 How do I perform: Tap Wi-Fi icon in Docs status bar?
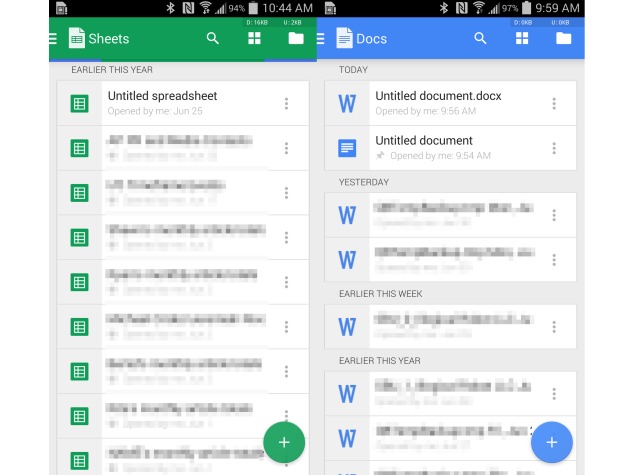pyautogui.click(x=479, y=8)
